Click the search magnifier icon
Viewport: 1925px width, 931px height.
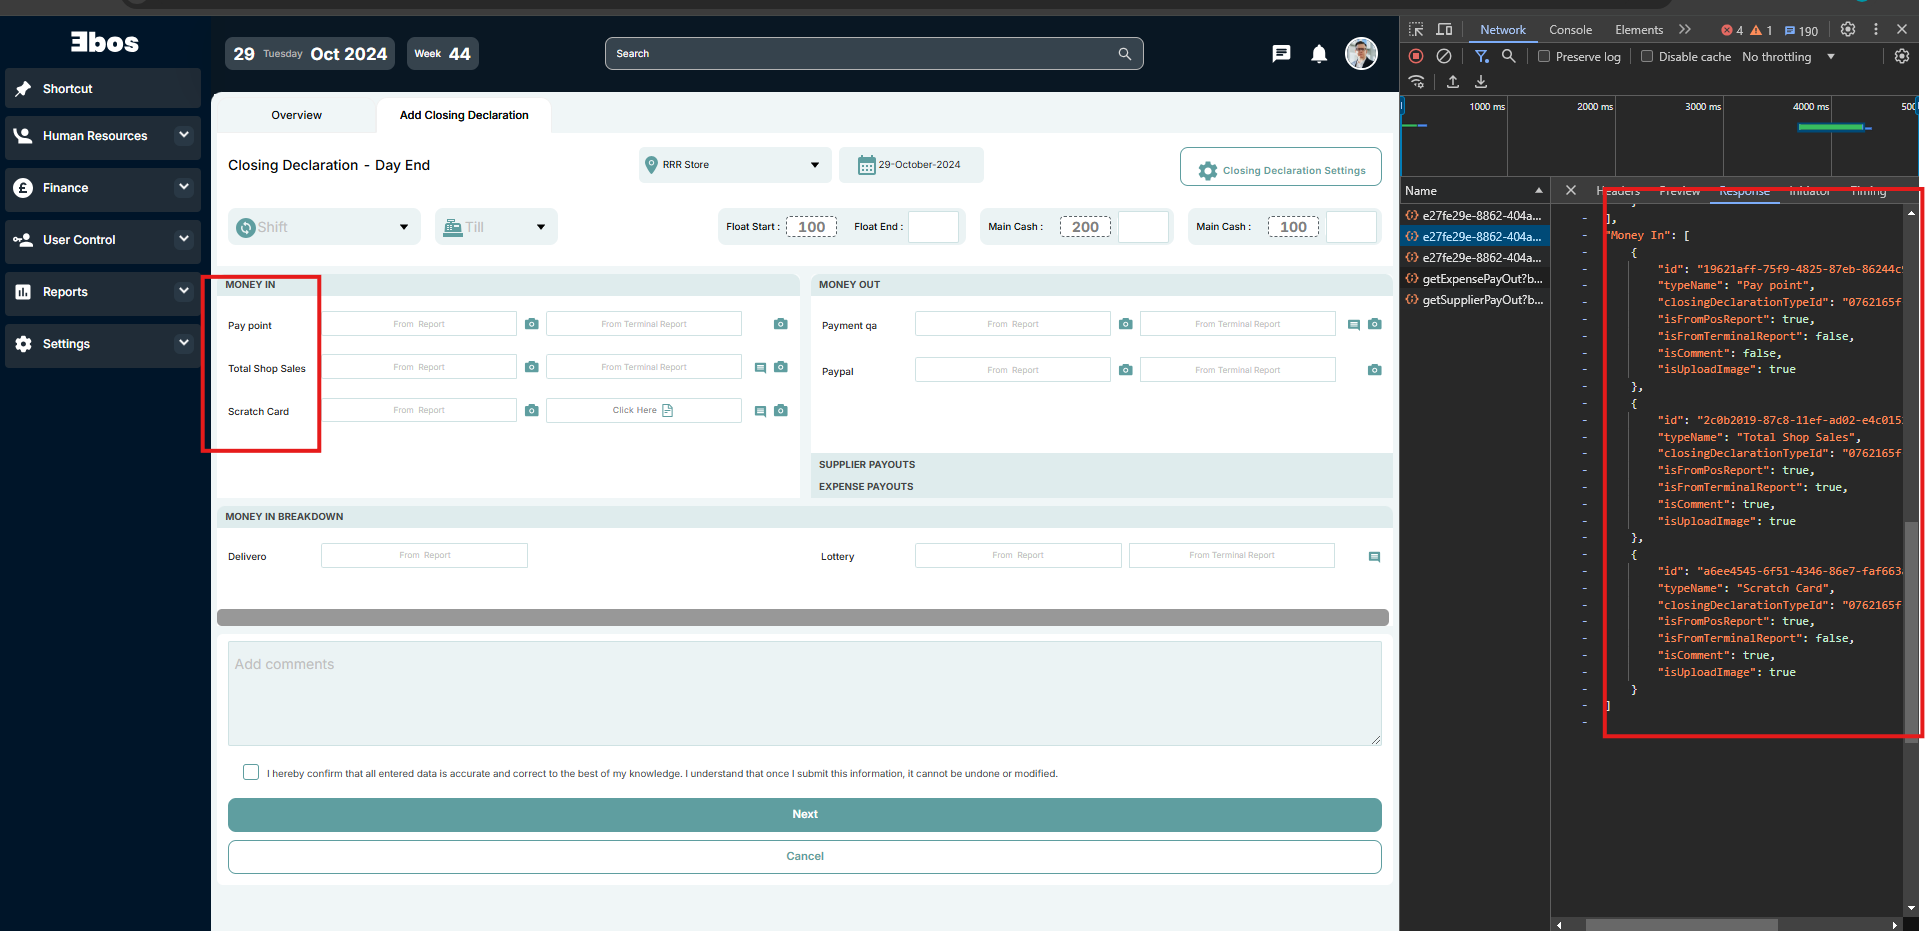coord(1125,54)
